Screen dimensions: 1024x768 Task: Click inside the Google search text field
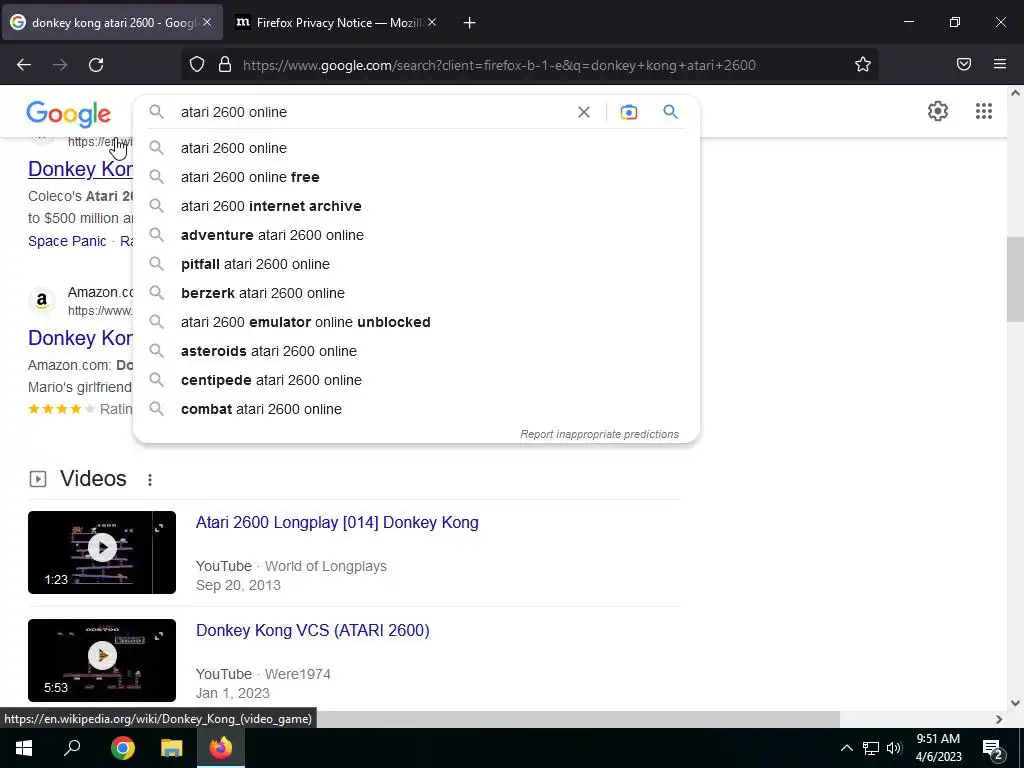pos(372,112)
